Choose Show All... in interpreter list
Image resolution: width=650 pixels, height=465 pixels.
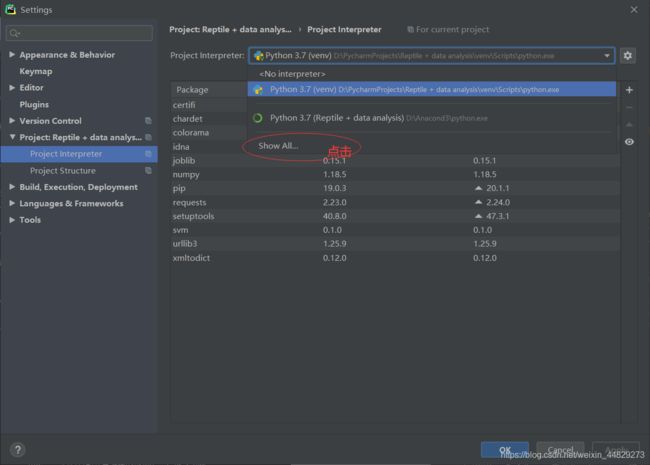278,146
